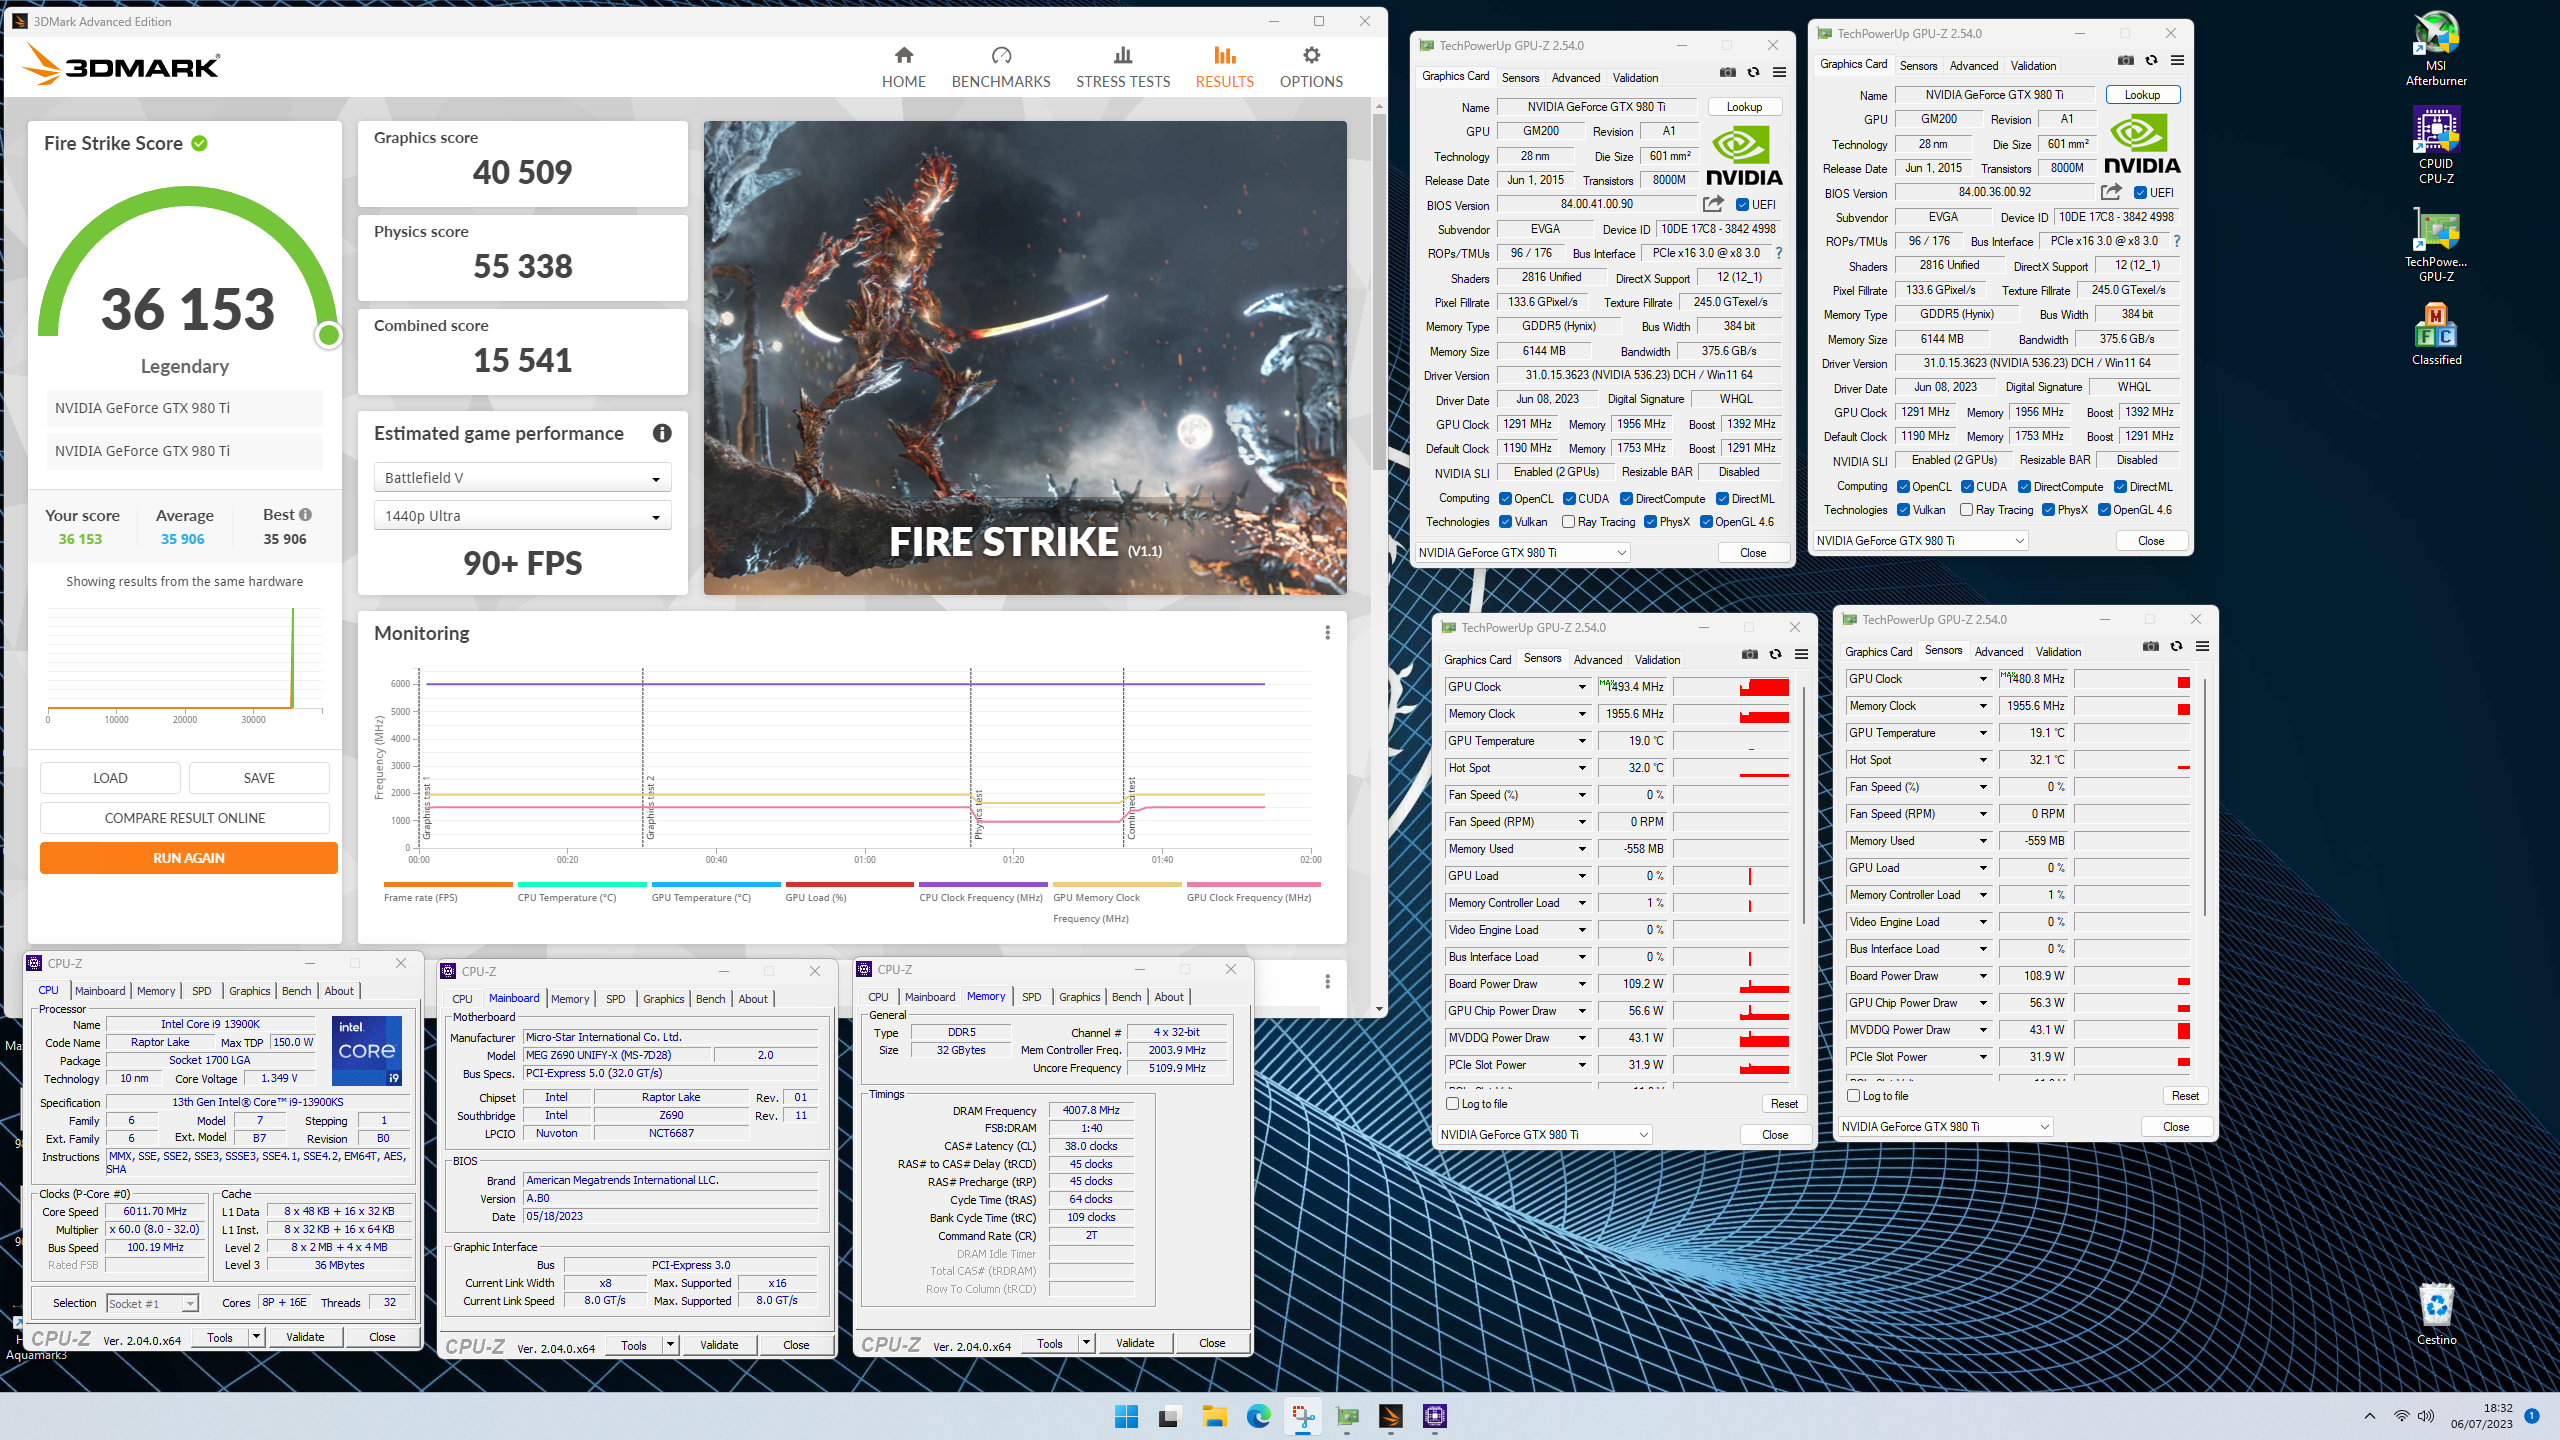Open Validation tab in bottom-left GPU-Z
Screen dimensions: 2560x1440
tap(1657, 660)
